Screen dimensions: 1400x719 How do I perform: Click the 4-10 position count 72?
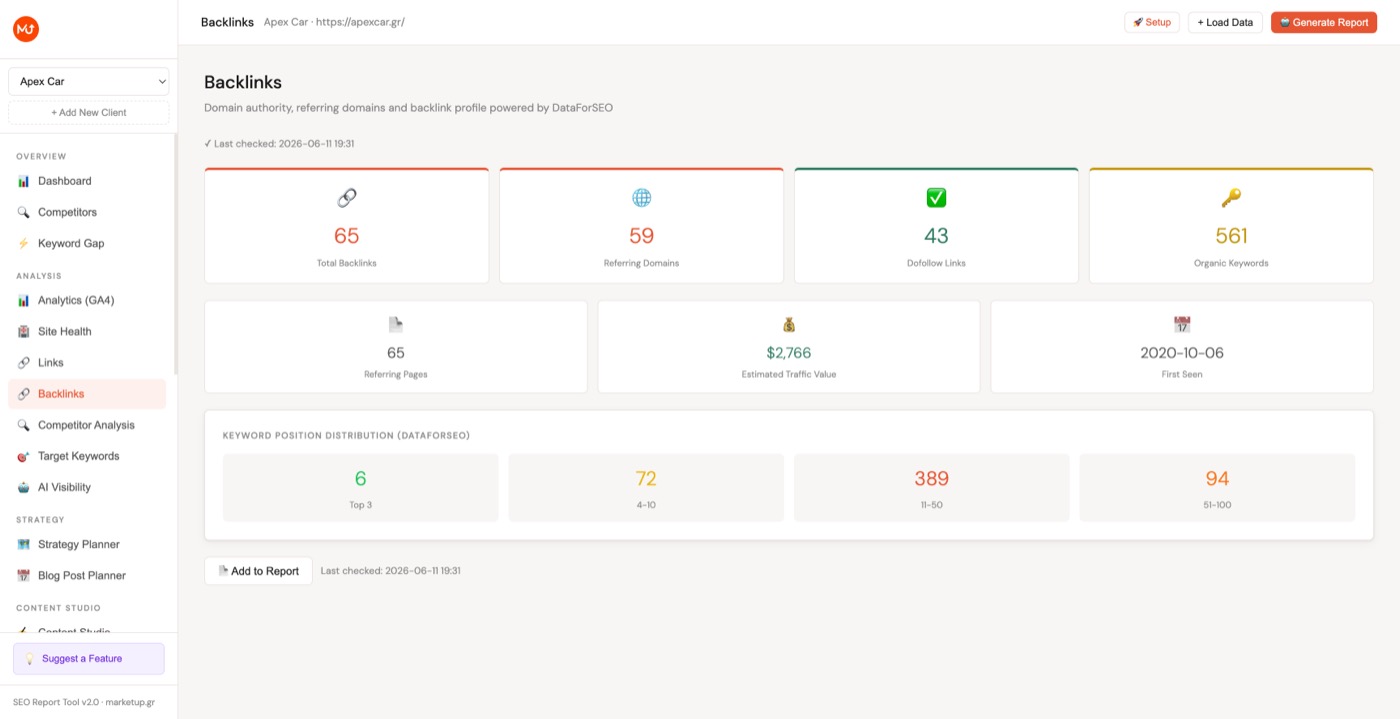point(646,479)
